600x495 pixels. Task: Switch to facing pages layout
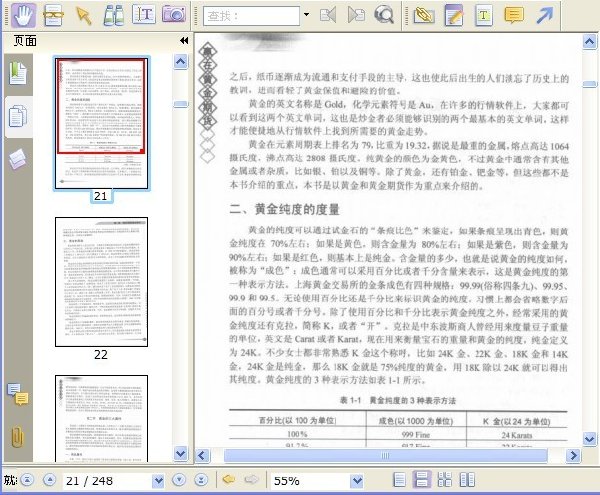click(x=467, y=480)
